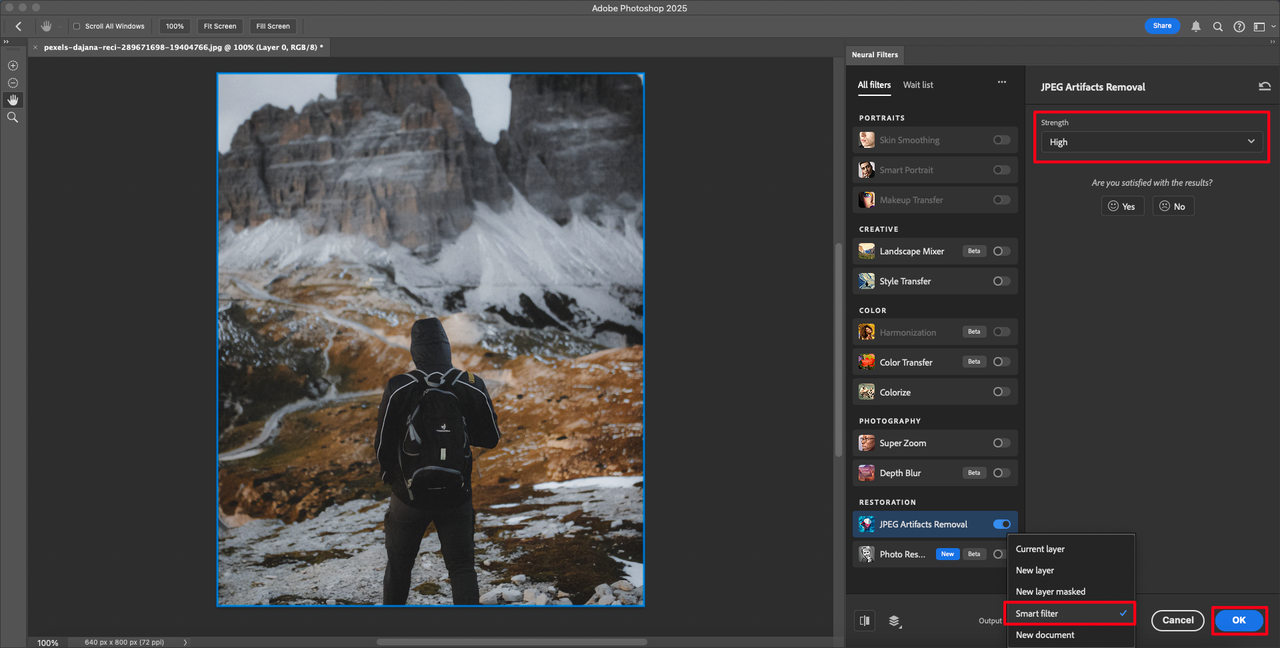Click the JPEG Artifacts Removal thumbnail icon
1280x648 pixels.
coord(866,524)
